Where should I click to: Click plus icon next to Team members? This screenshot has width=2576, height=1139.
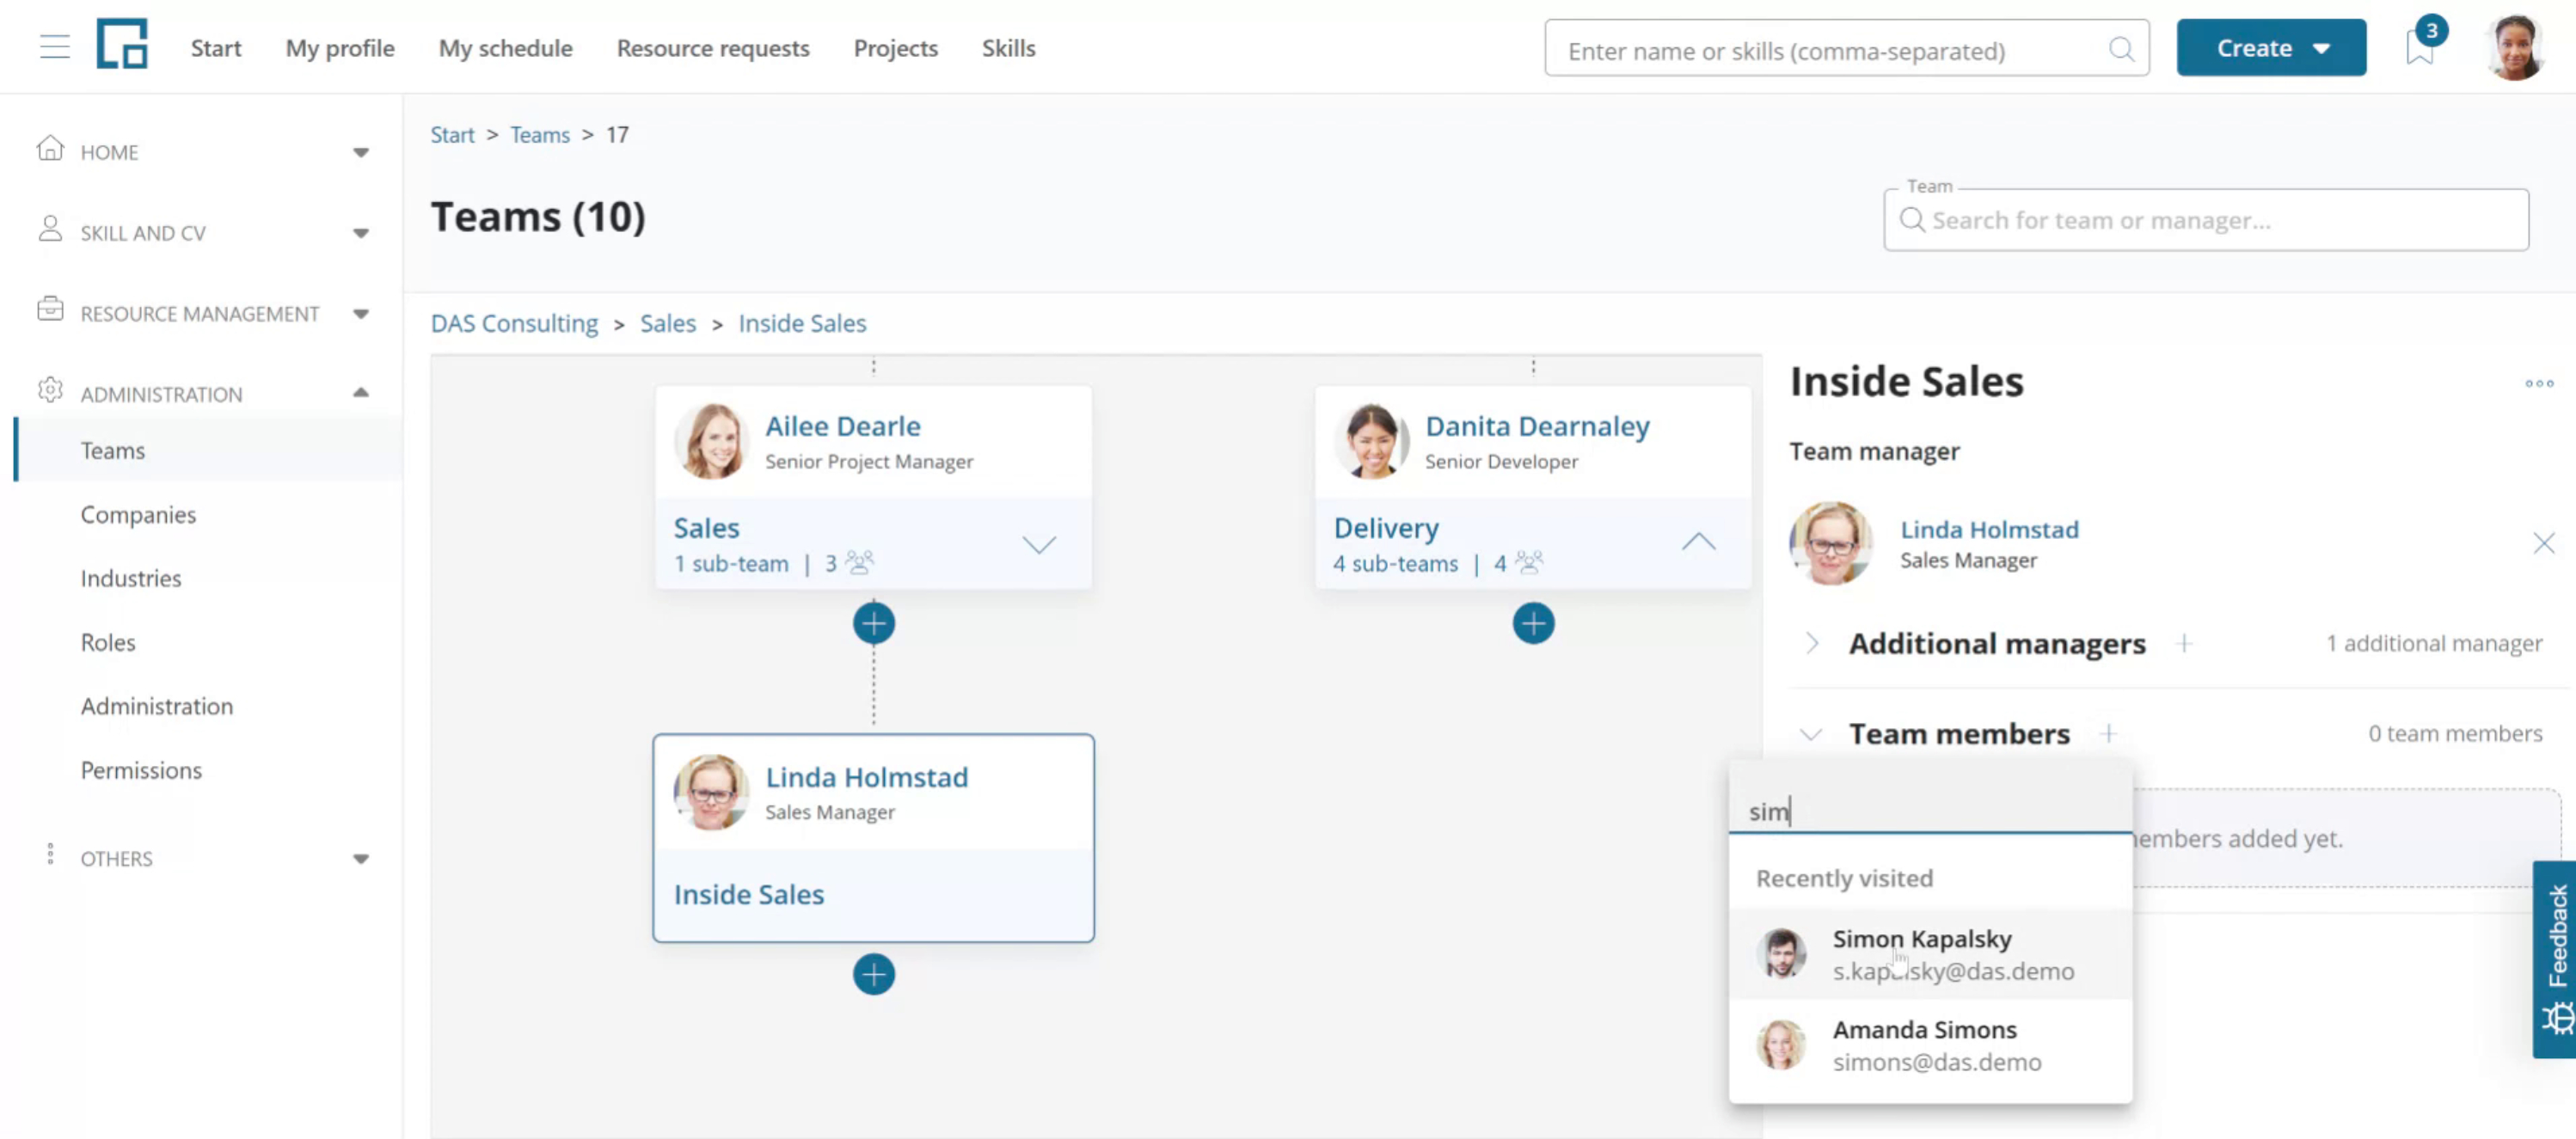[2108, 733]
